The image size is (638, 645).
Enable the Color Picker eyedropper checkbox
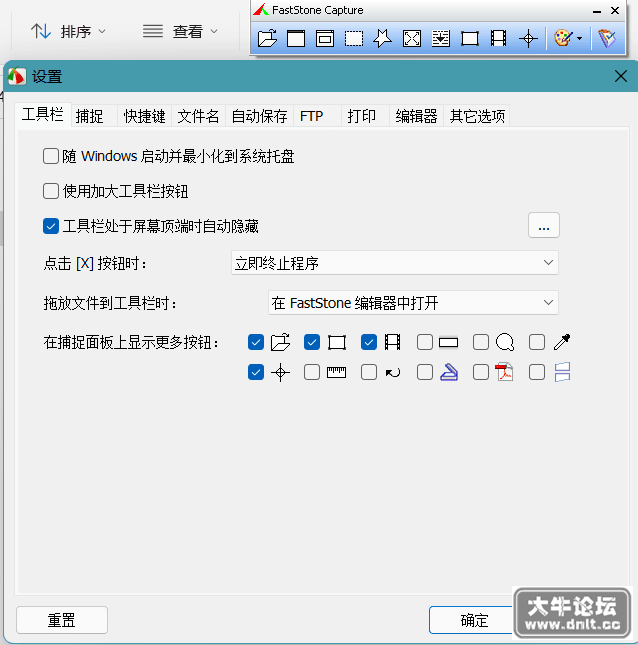(x=537, y=342)
